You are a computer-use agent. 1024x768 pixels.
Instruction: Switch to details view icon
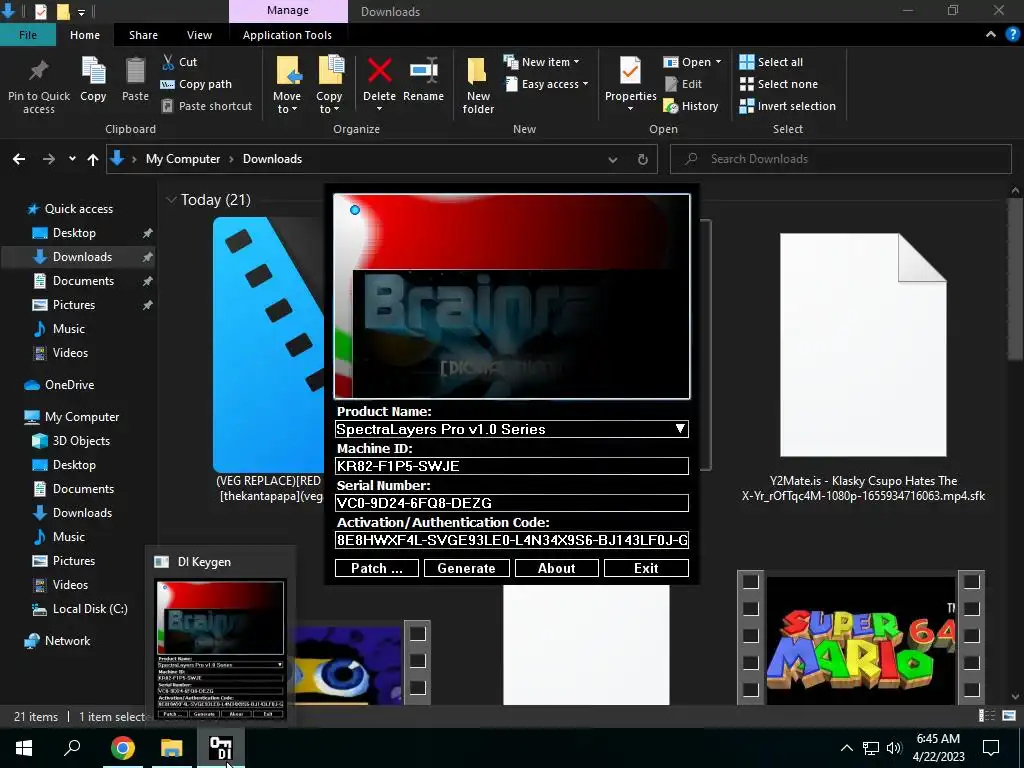pos(987,716)
